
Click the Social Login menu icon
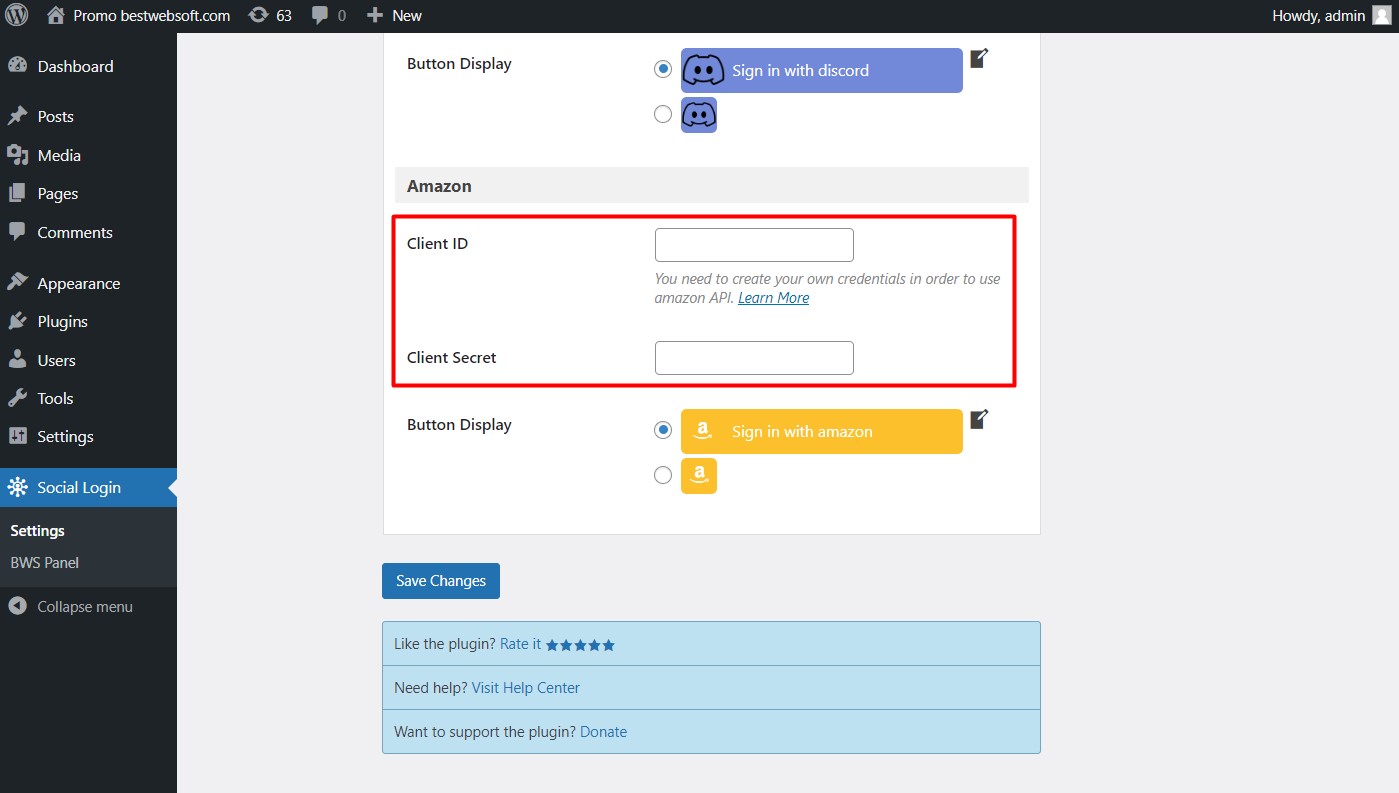[x=17, y=487]
